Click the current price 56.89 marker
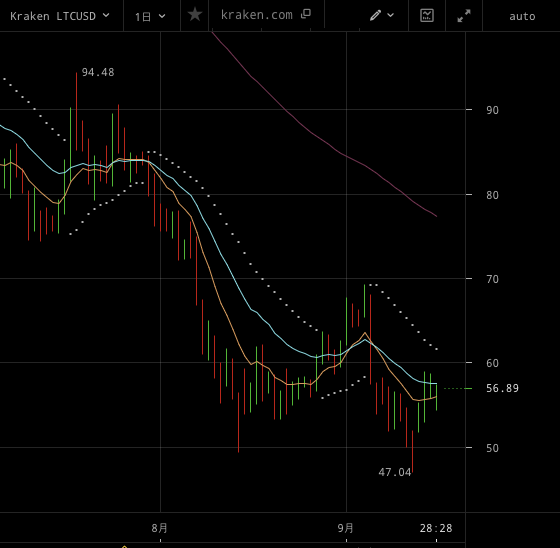Image resolution: width=560 pixels, height=548 pixels. pos(502,388)
